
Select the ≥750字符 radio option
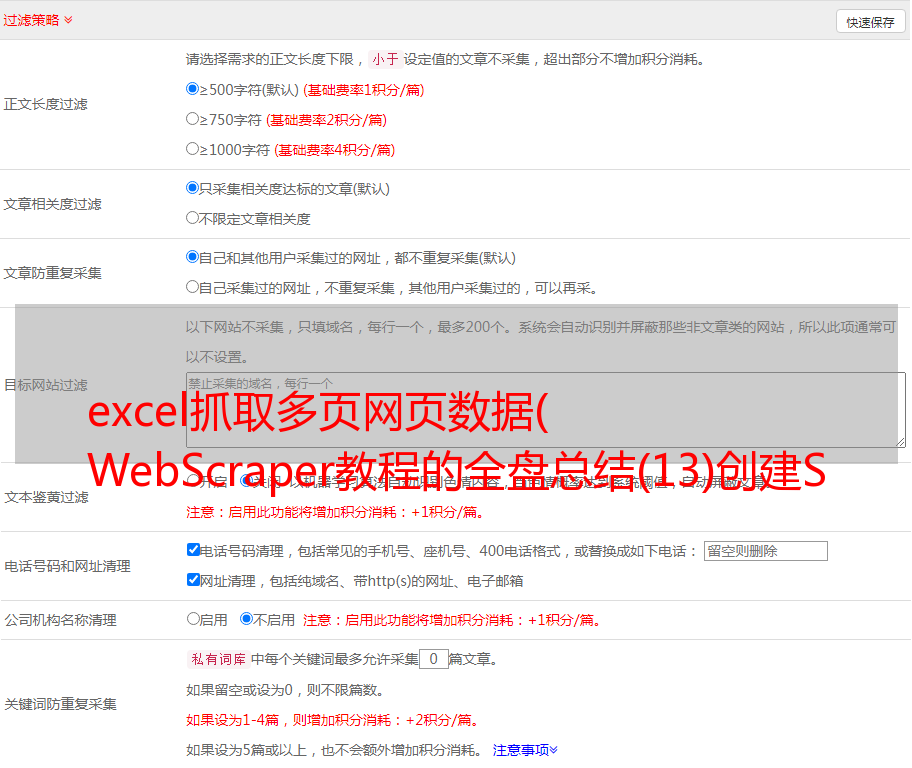192,119
